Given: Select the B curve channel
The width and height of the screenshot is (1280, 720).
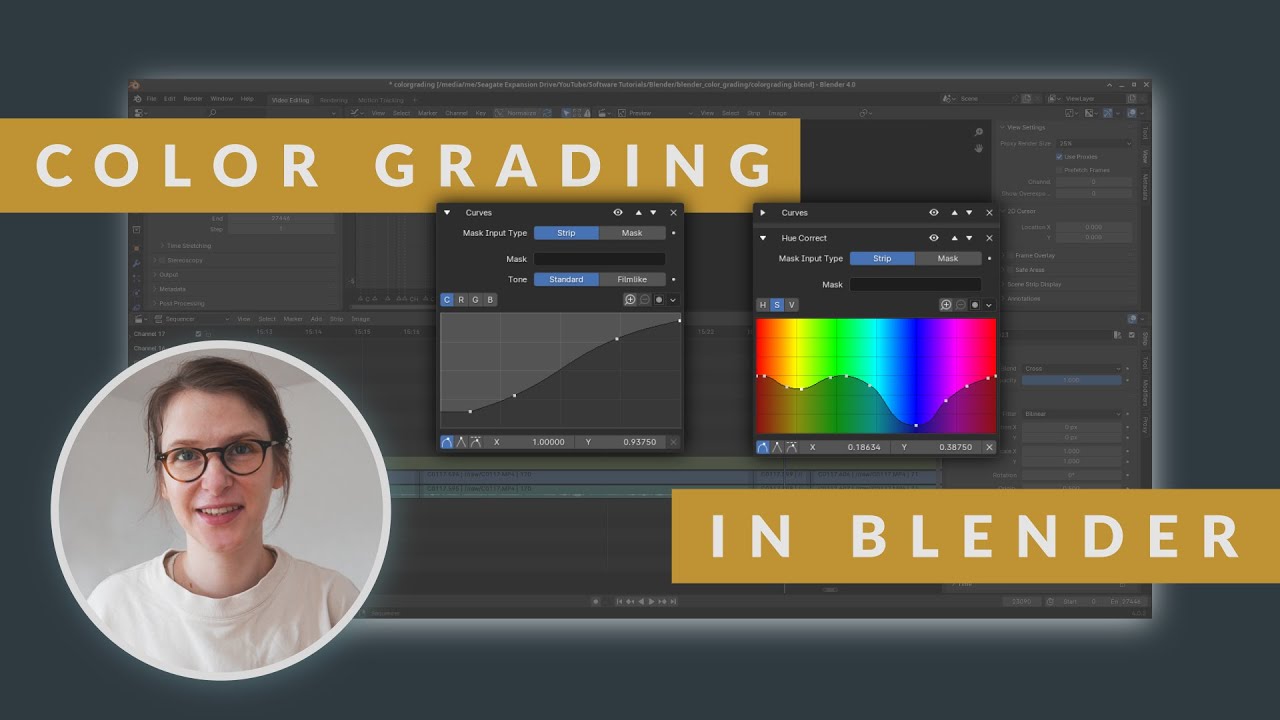Looking at the screenshot, I should click(490, 300).
